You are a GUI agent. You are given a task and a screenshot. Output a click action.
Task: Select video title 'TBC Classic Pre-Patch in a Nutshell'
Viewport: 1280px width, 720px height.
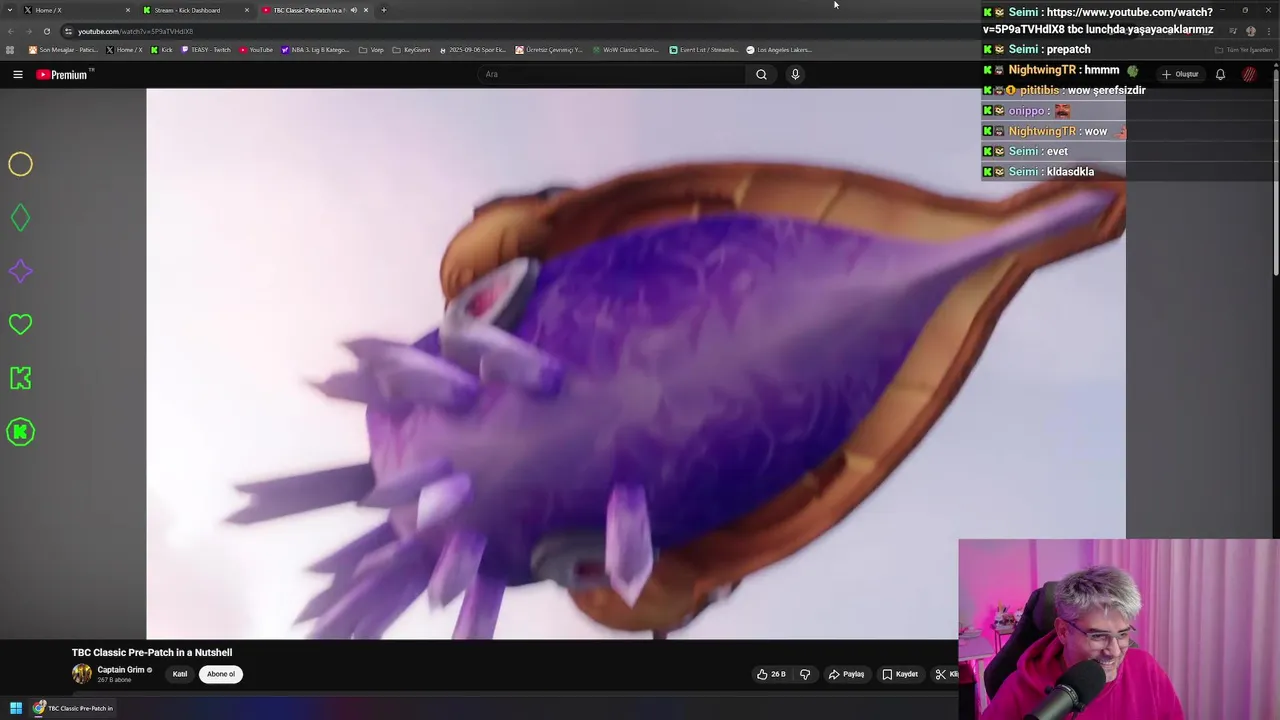(152, 652)
